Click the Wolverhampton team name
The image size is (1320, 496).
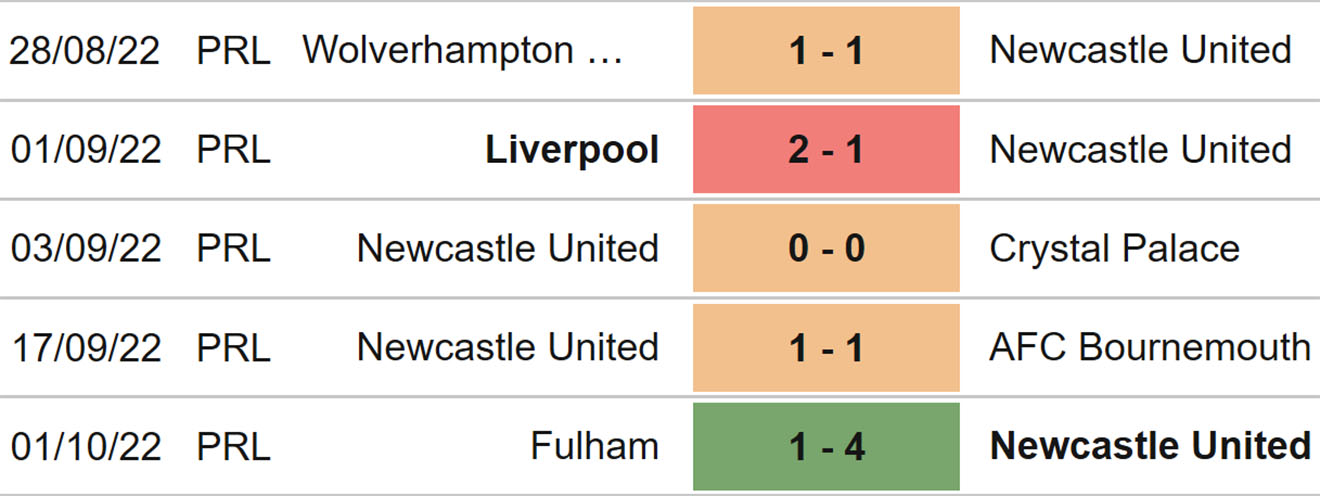[462, 50]
